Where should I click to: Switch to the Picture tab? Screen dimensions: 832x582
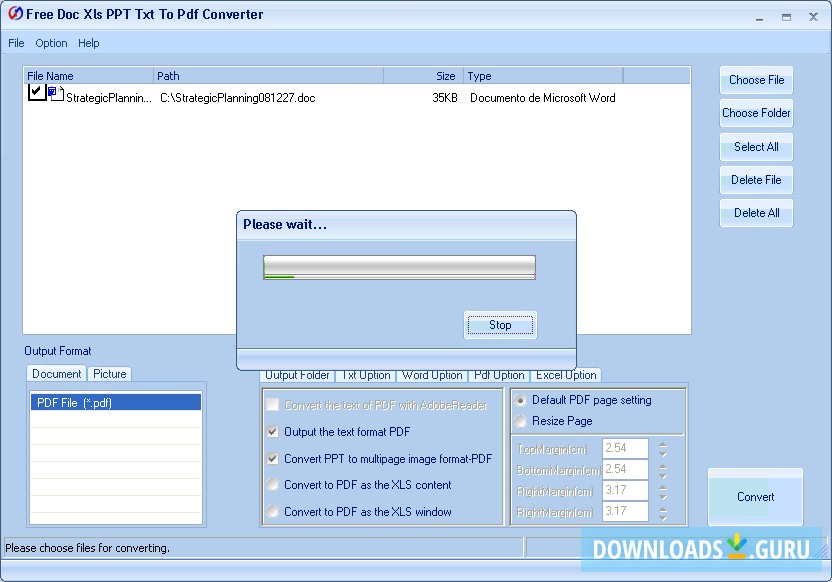click(109, 373)
